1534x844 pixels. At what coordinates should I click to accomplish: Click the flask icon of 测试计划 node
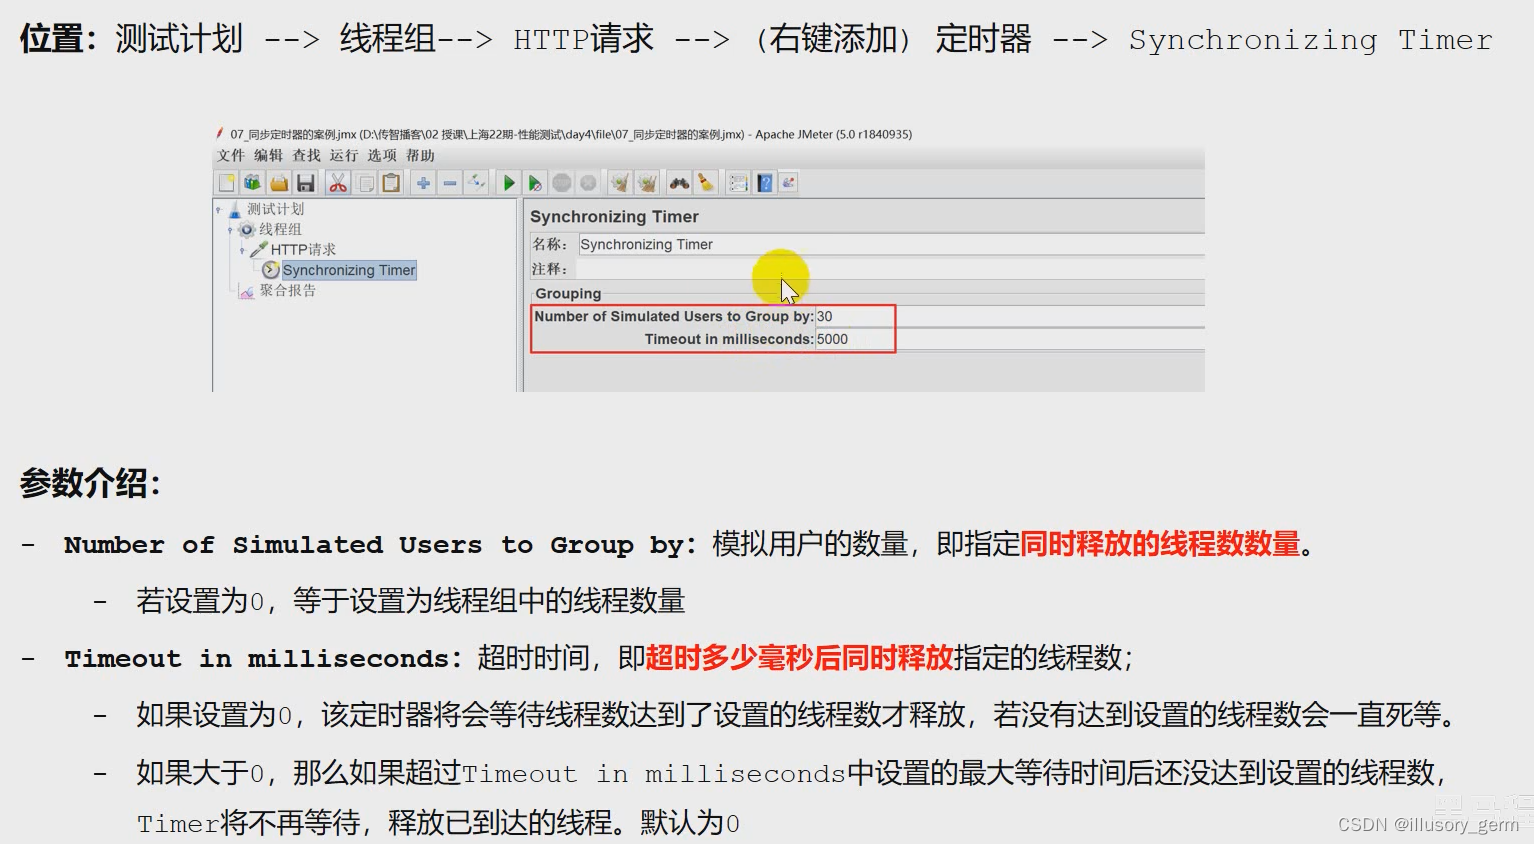click(x=235, y=209)
